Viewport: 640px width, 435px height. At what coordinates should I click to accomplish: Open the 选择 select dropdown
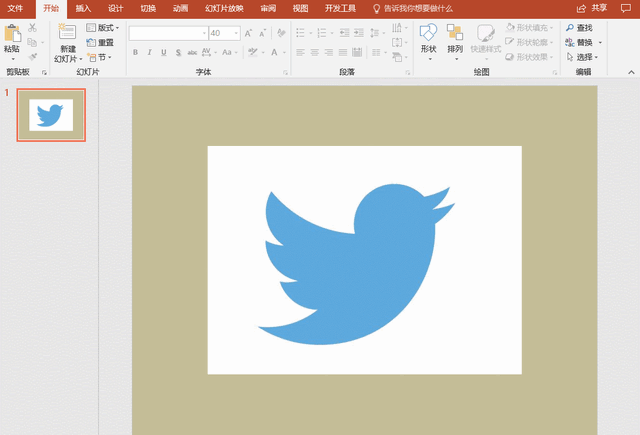(x=582, y=57)
